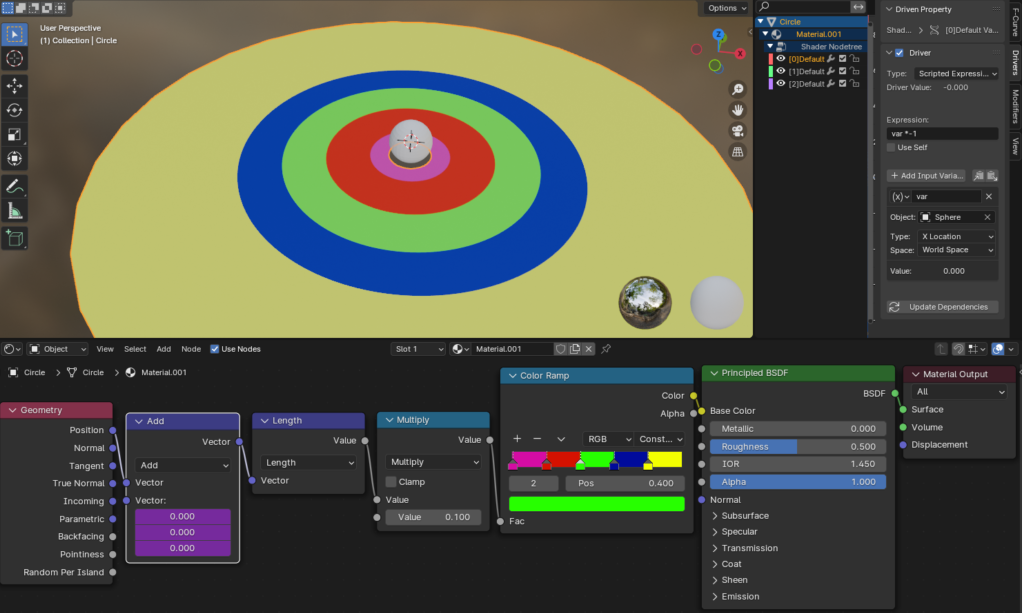The height and width of the screenshot is (613, 1023).
Task: Select the Rotate tool
Action: click(15, 111)
